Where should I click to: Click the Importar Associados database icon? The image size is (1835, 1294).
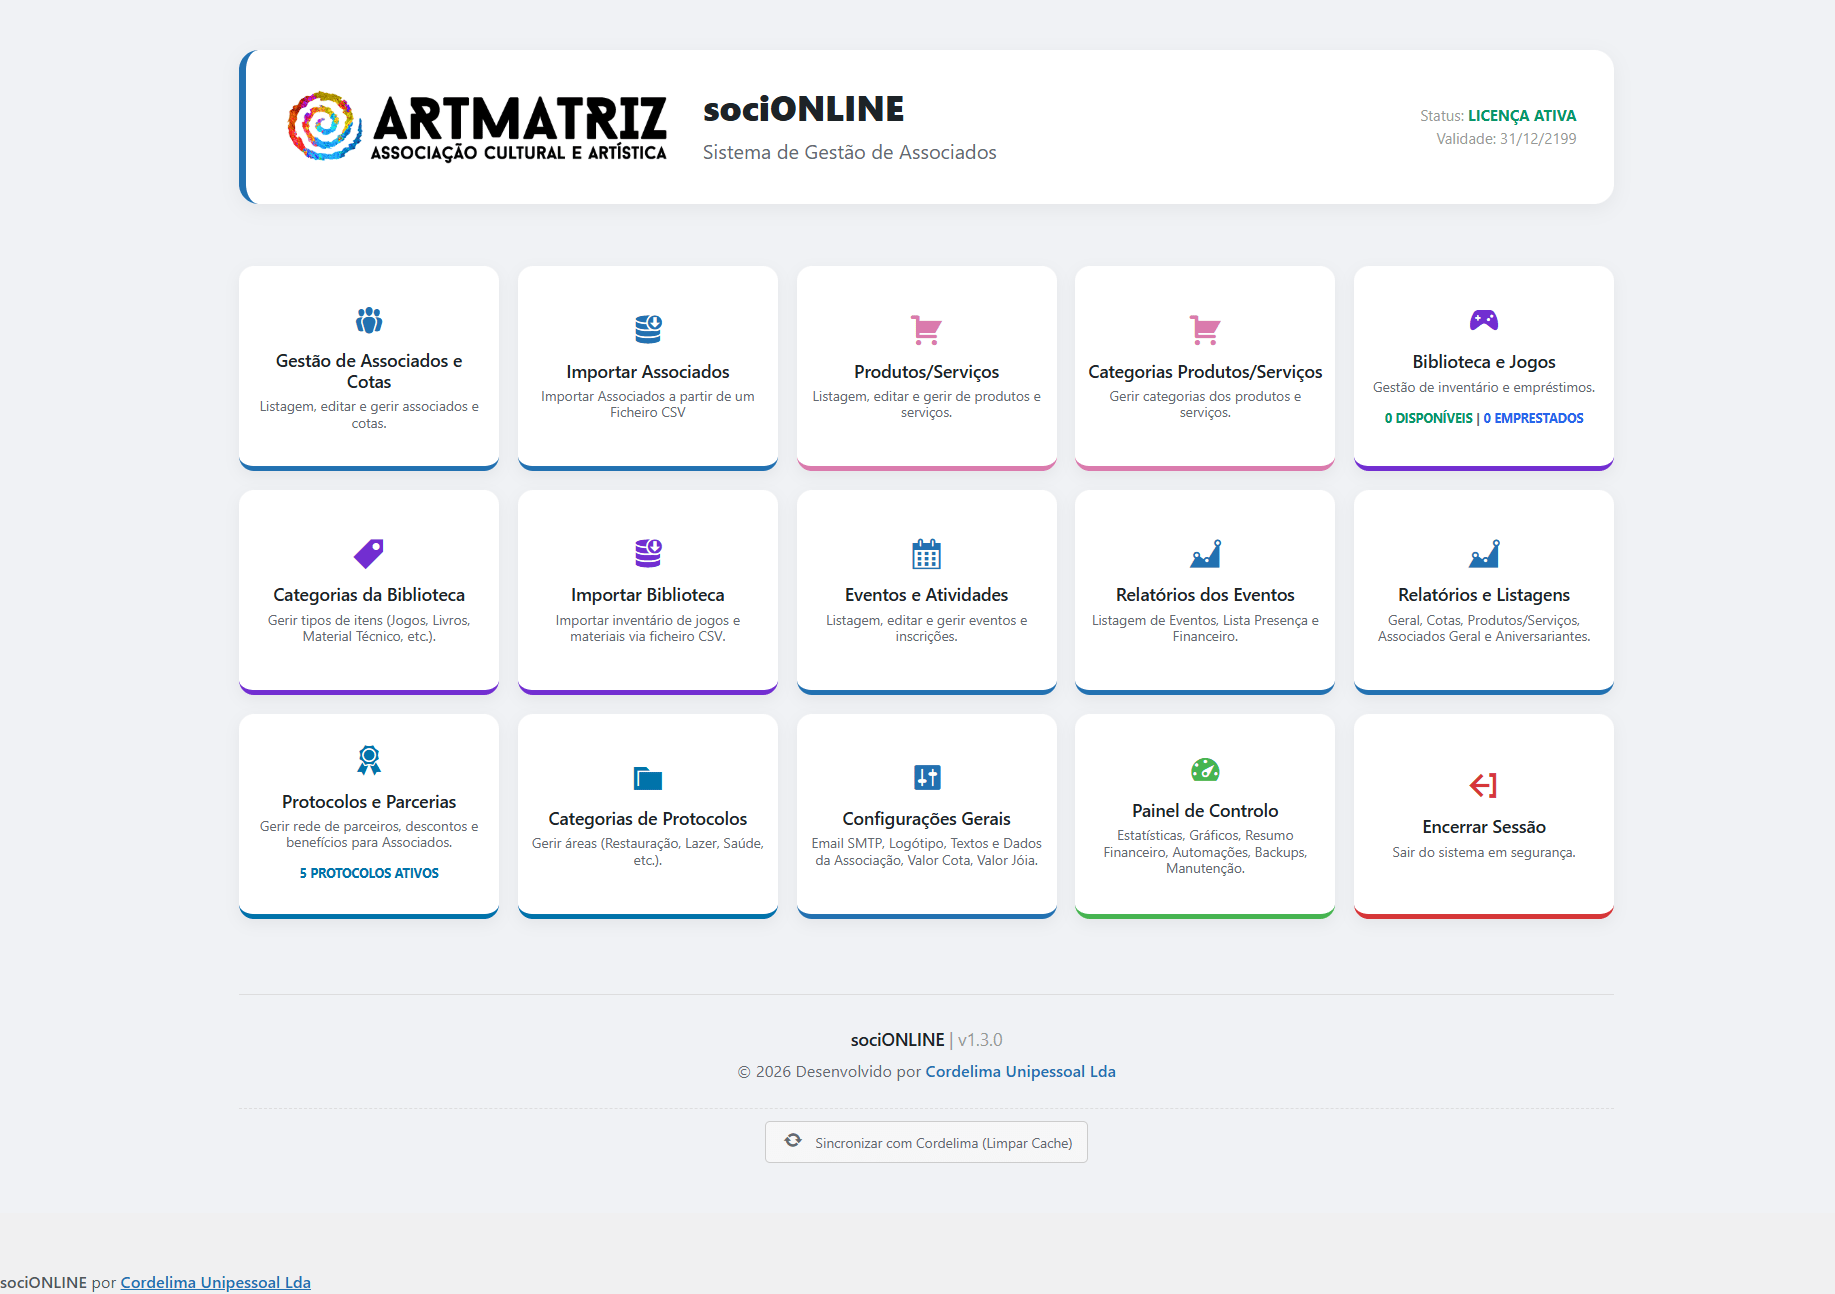pyautogui.click(x=648, y=329)
